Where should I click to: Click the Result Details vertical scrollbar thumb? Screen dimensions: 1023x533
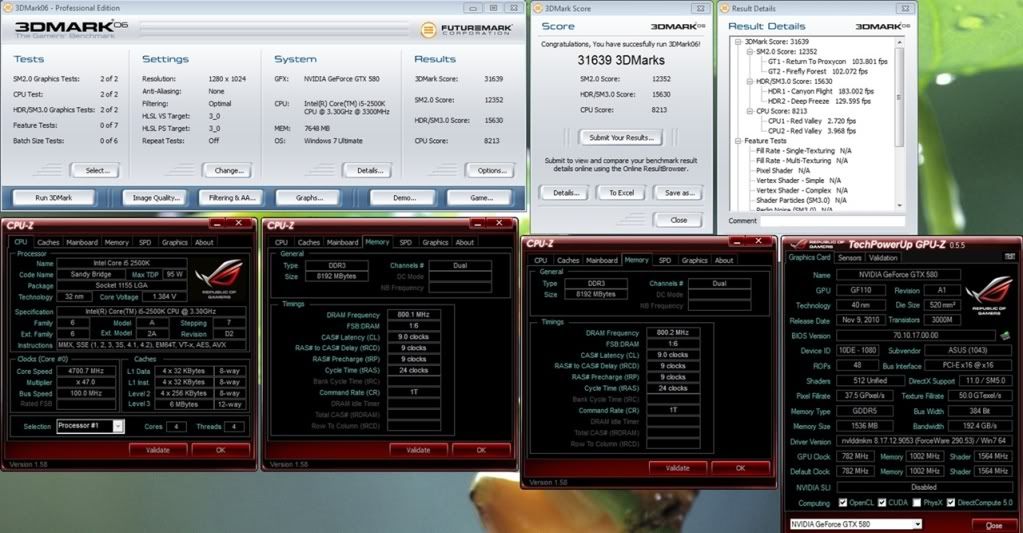(899, 97)
